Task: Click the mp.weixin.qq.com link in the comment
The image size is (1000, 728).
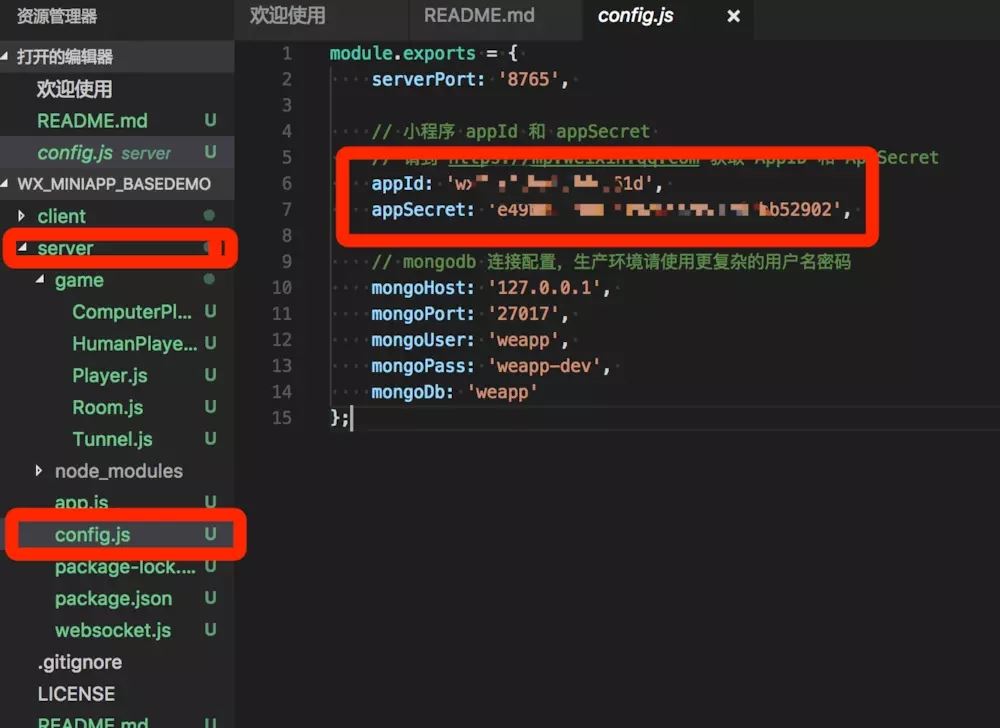Action: pos(574,158)
